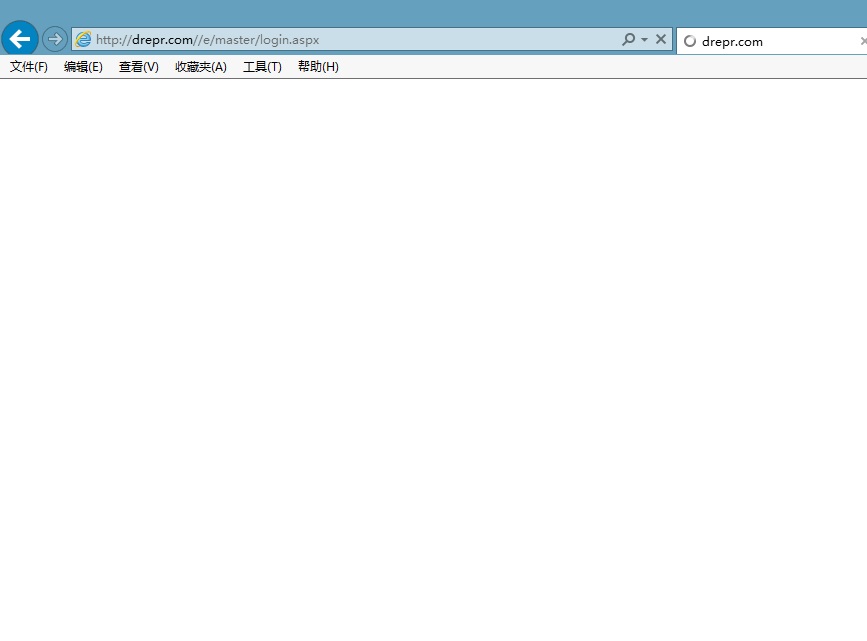Stop page loading with the X button

[661, 40]
